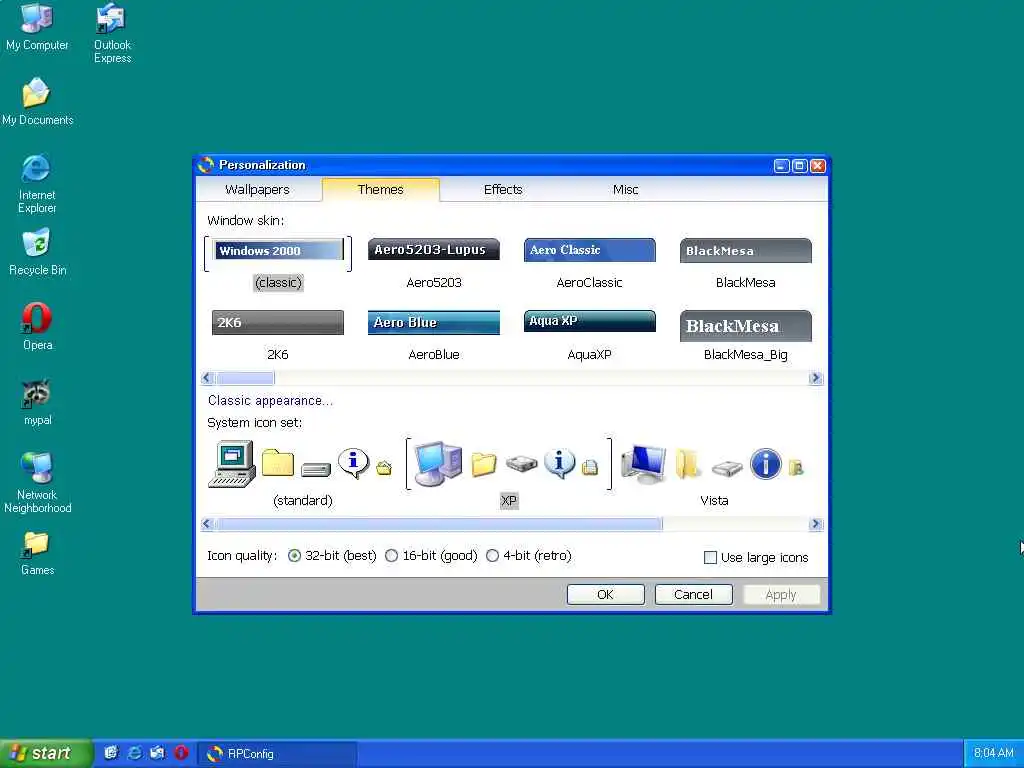
Task: Open Outlook Express from quick launch
Action: point(157,753)
